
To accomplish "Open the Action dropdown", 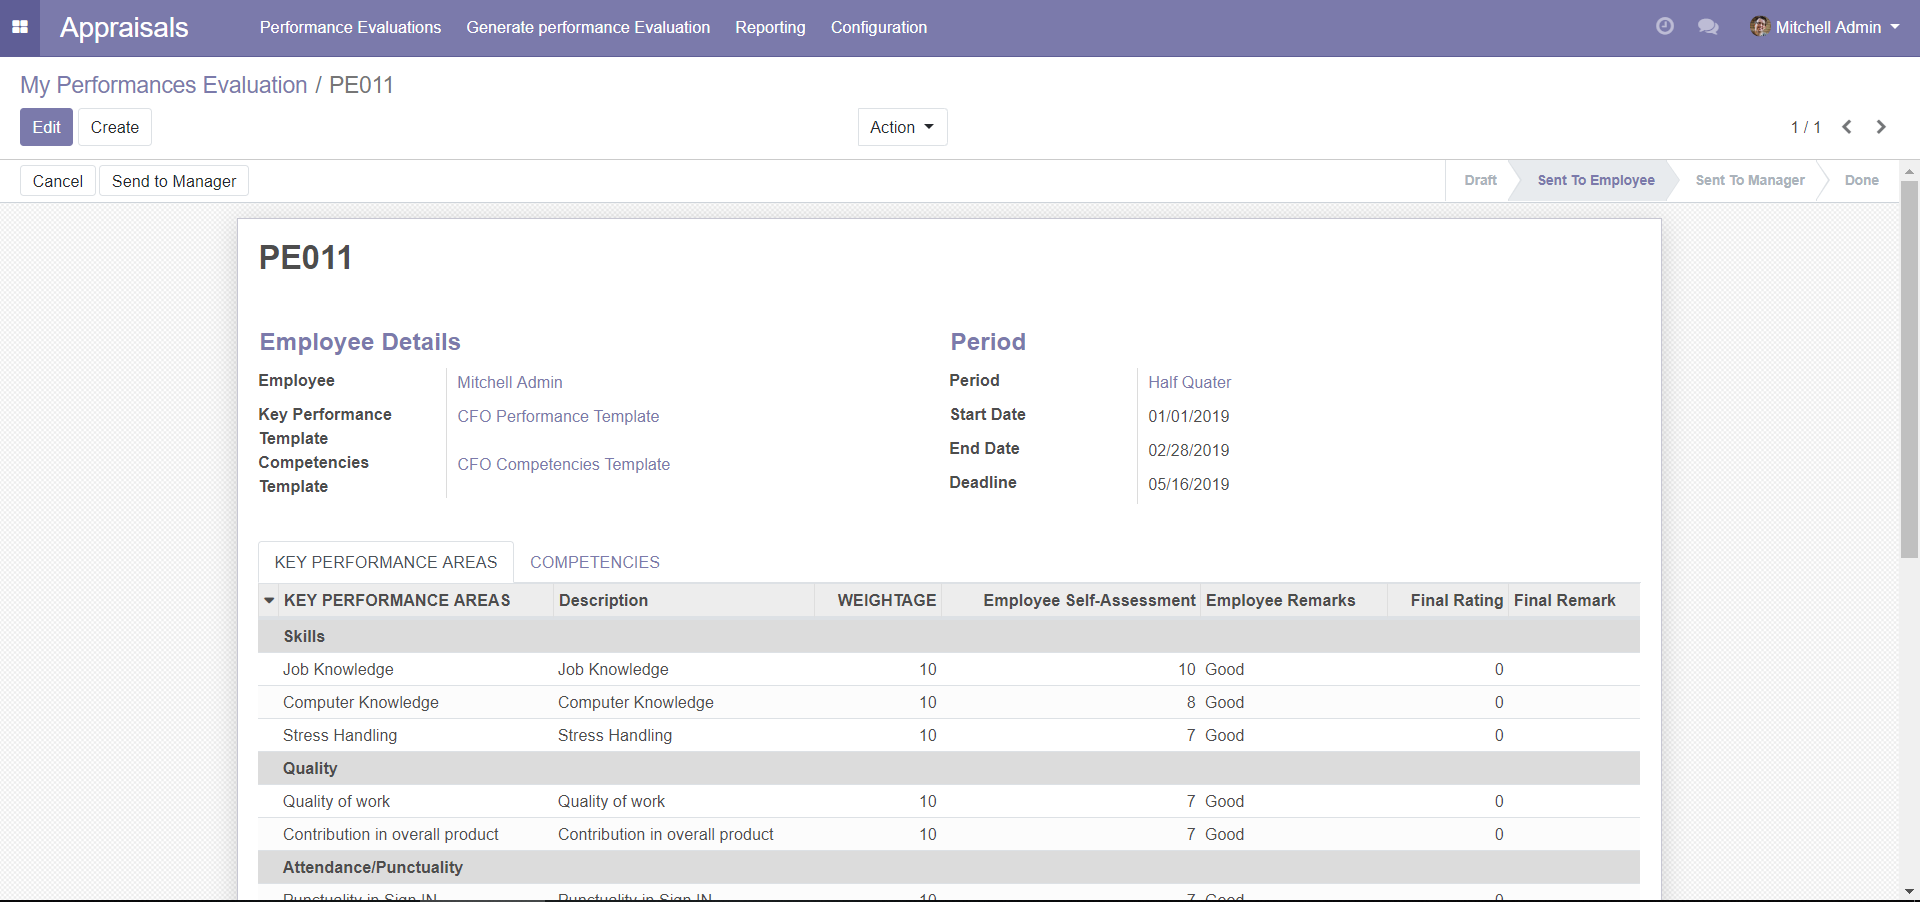I will [x=901, y=127].
